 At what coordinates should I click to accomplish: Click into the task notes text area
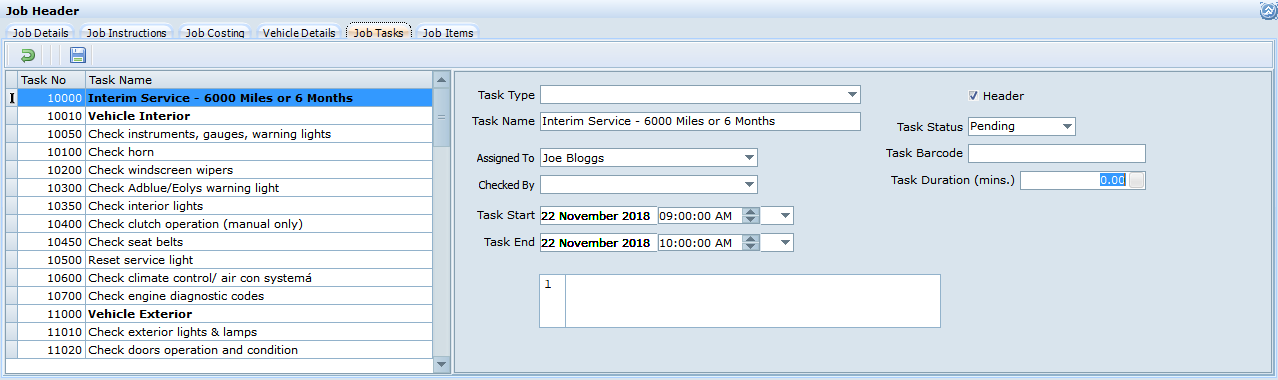[752, 301]
